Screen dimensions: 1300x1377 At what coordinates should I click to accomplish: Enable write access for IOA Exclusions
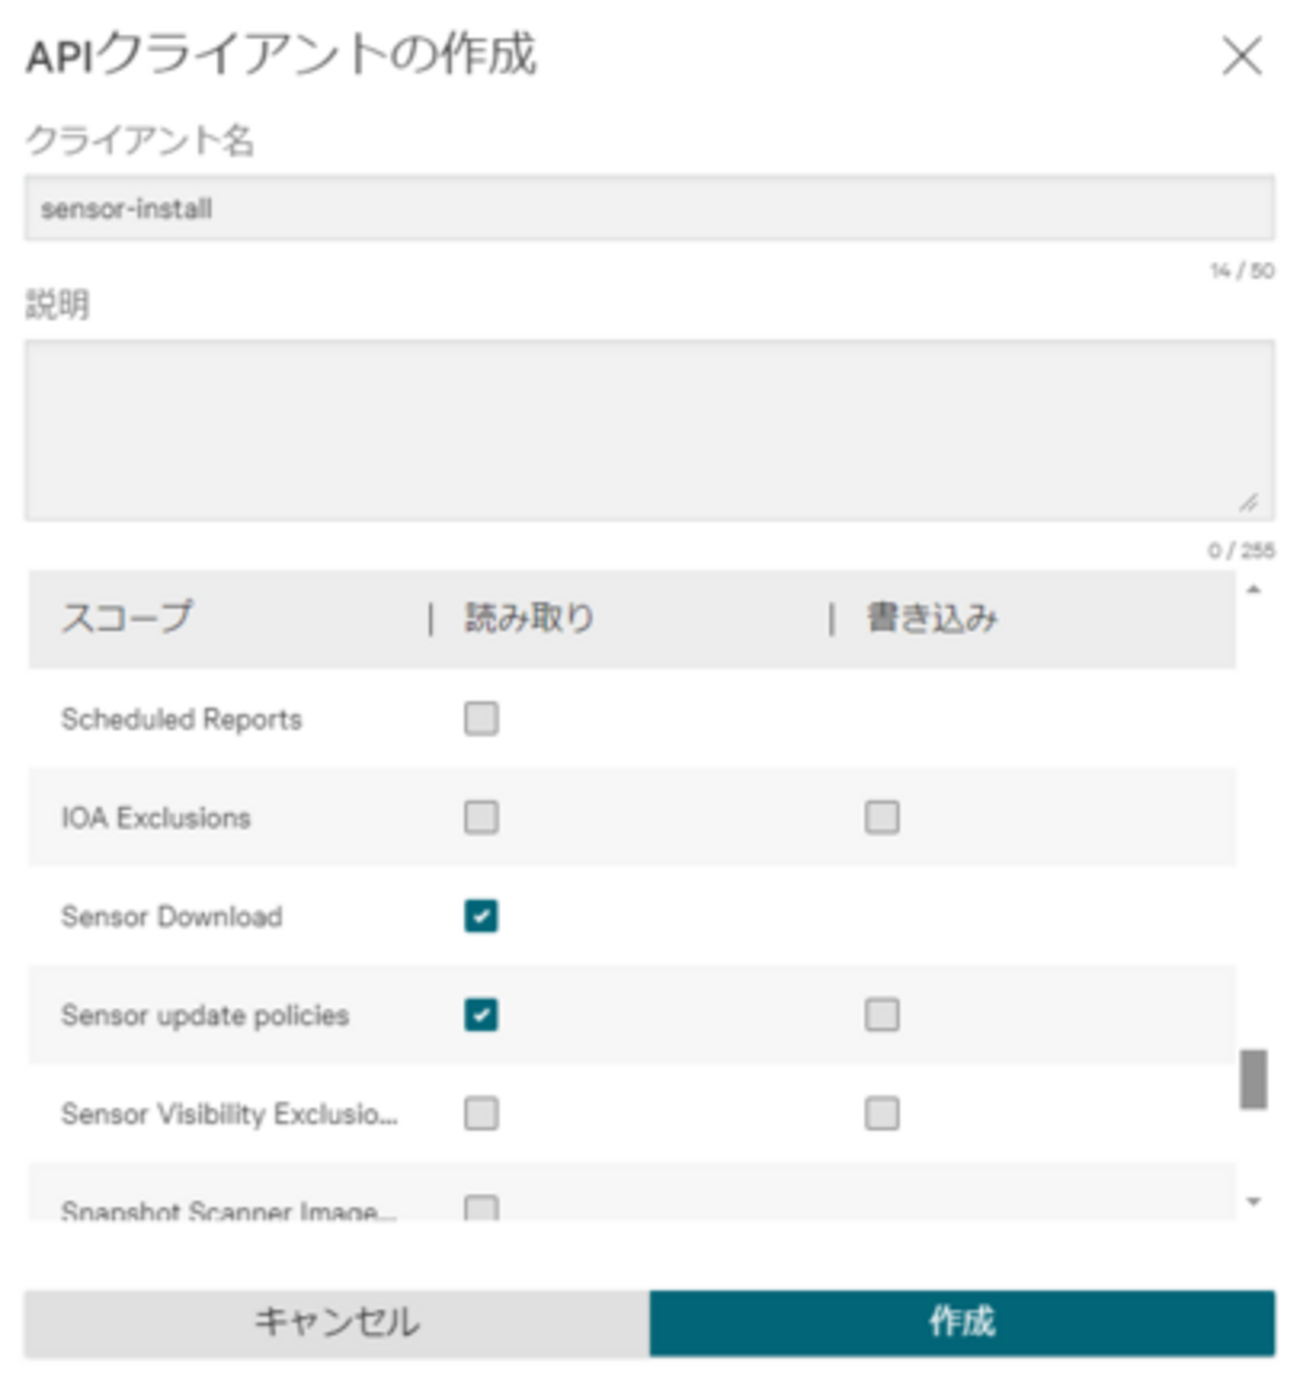[x=880, y=819]
